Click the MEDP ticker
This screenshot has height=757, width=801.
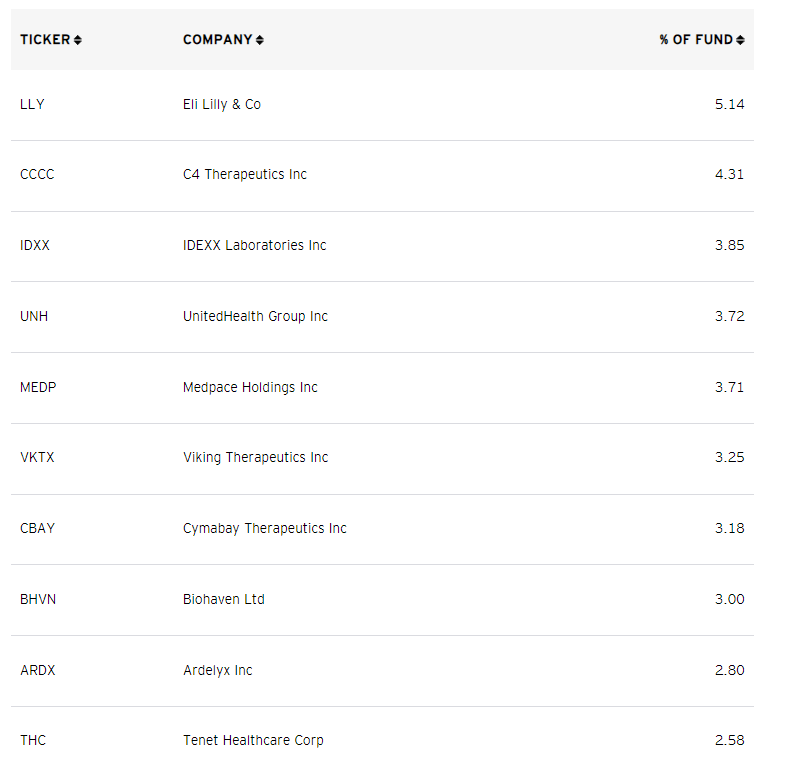(38, 387)
